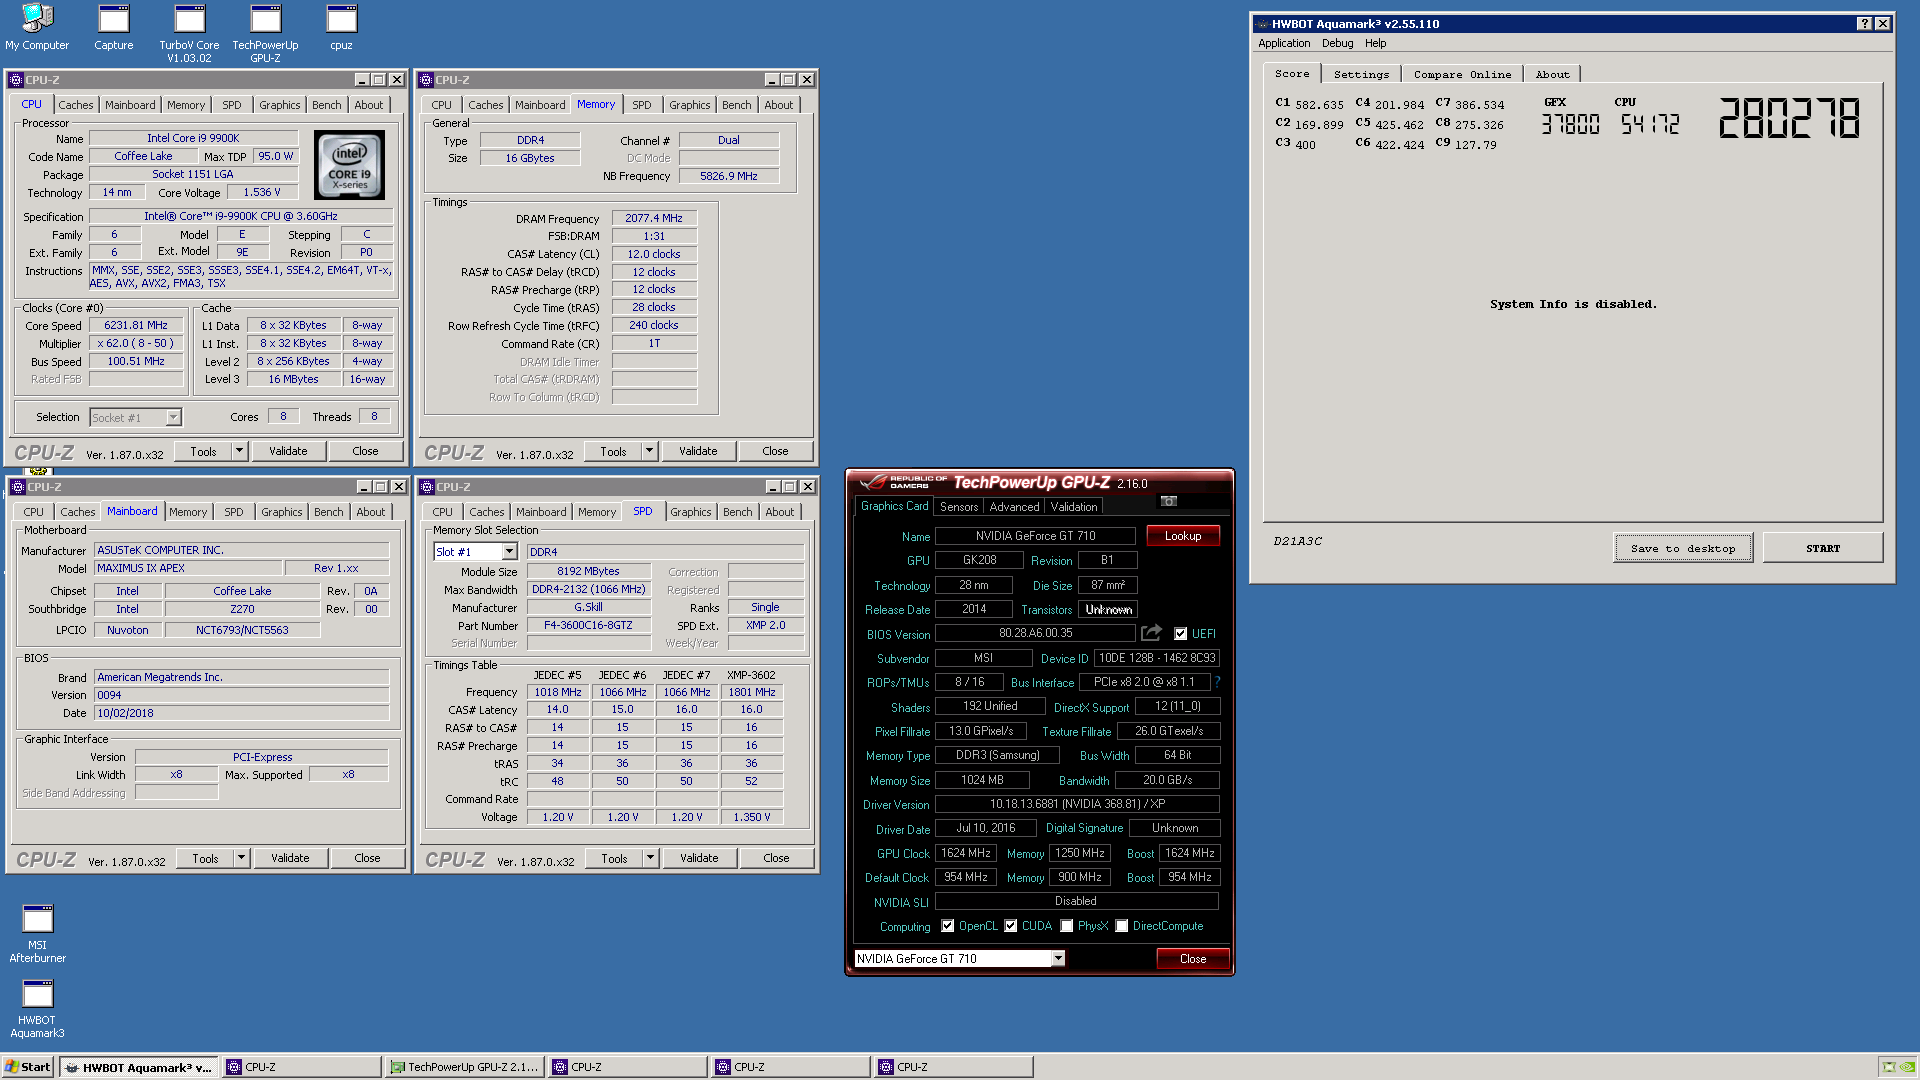Select the cpuz desktop shortcut icon
This screenshot has width=1920, height=1080.
(341, 28)
